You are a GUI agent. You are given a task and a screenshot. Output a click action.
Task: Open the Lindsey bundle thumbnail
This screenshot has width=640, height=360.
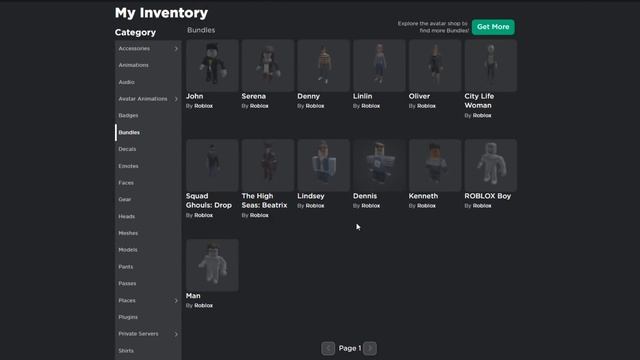click(x=324, y=165)
